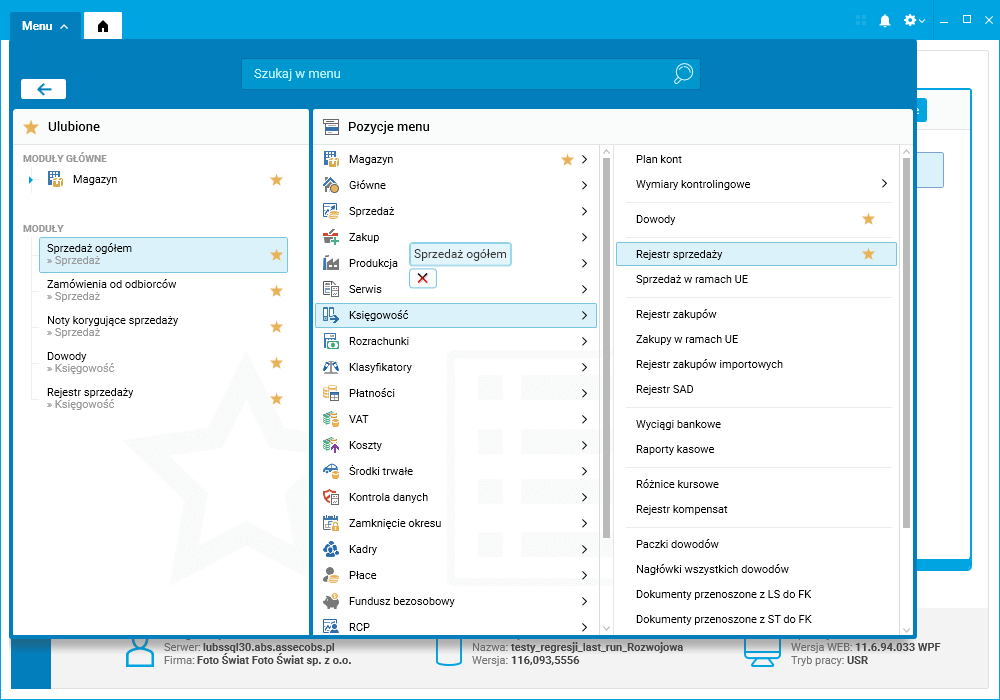The height and width of the screenshot is (700, 1000).
Task: Click the Zamknięcie okresu calendar icon
Action: (x=331, y=523)
